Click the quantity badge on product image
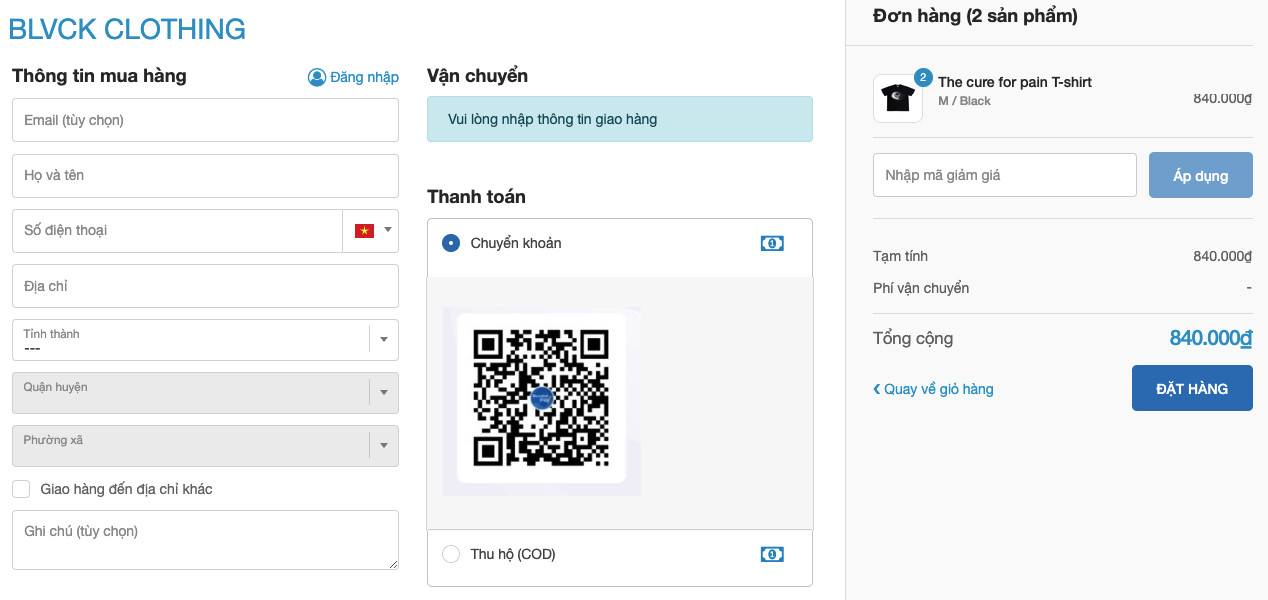The image size is (1268, 600). coord(923,77)
